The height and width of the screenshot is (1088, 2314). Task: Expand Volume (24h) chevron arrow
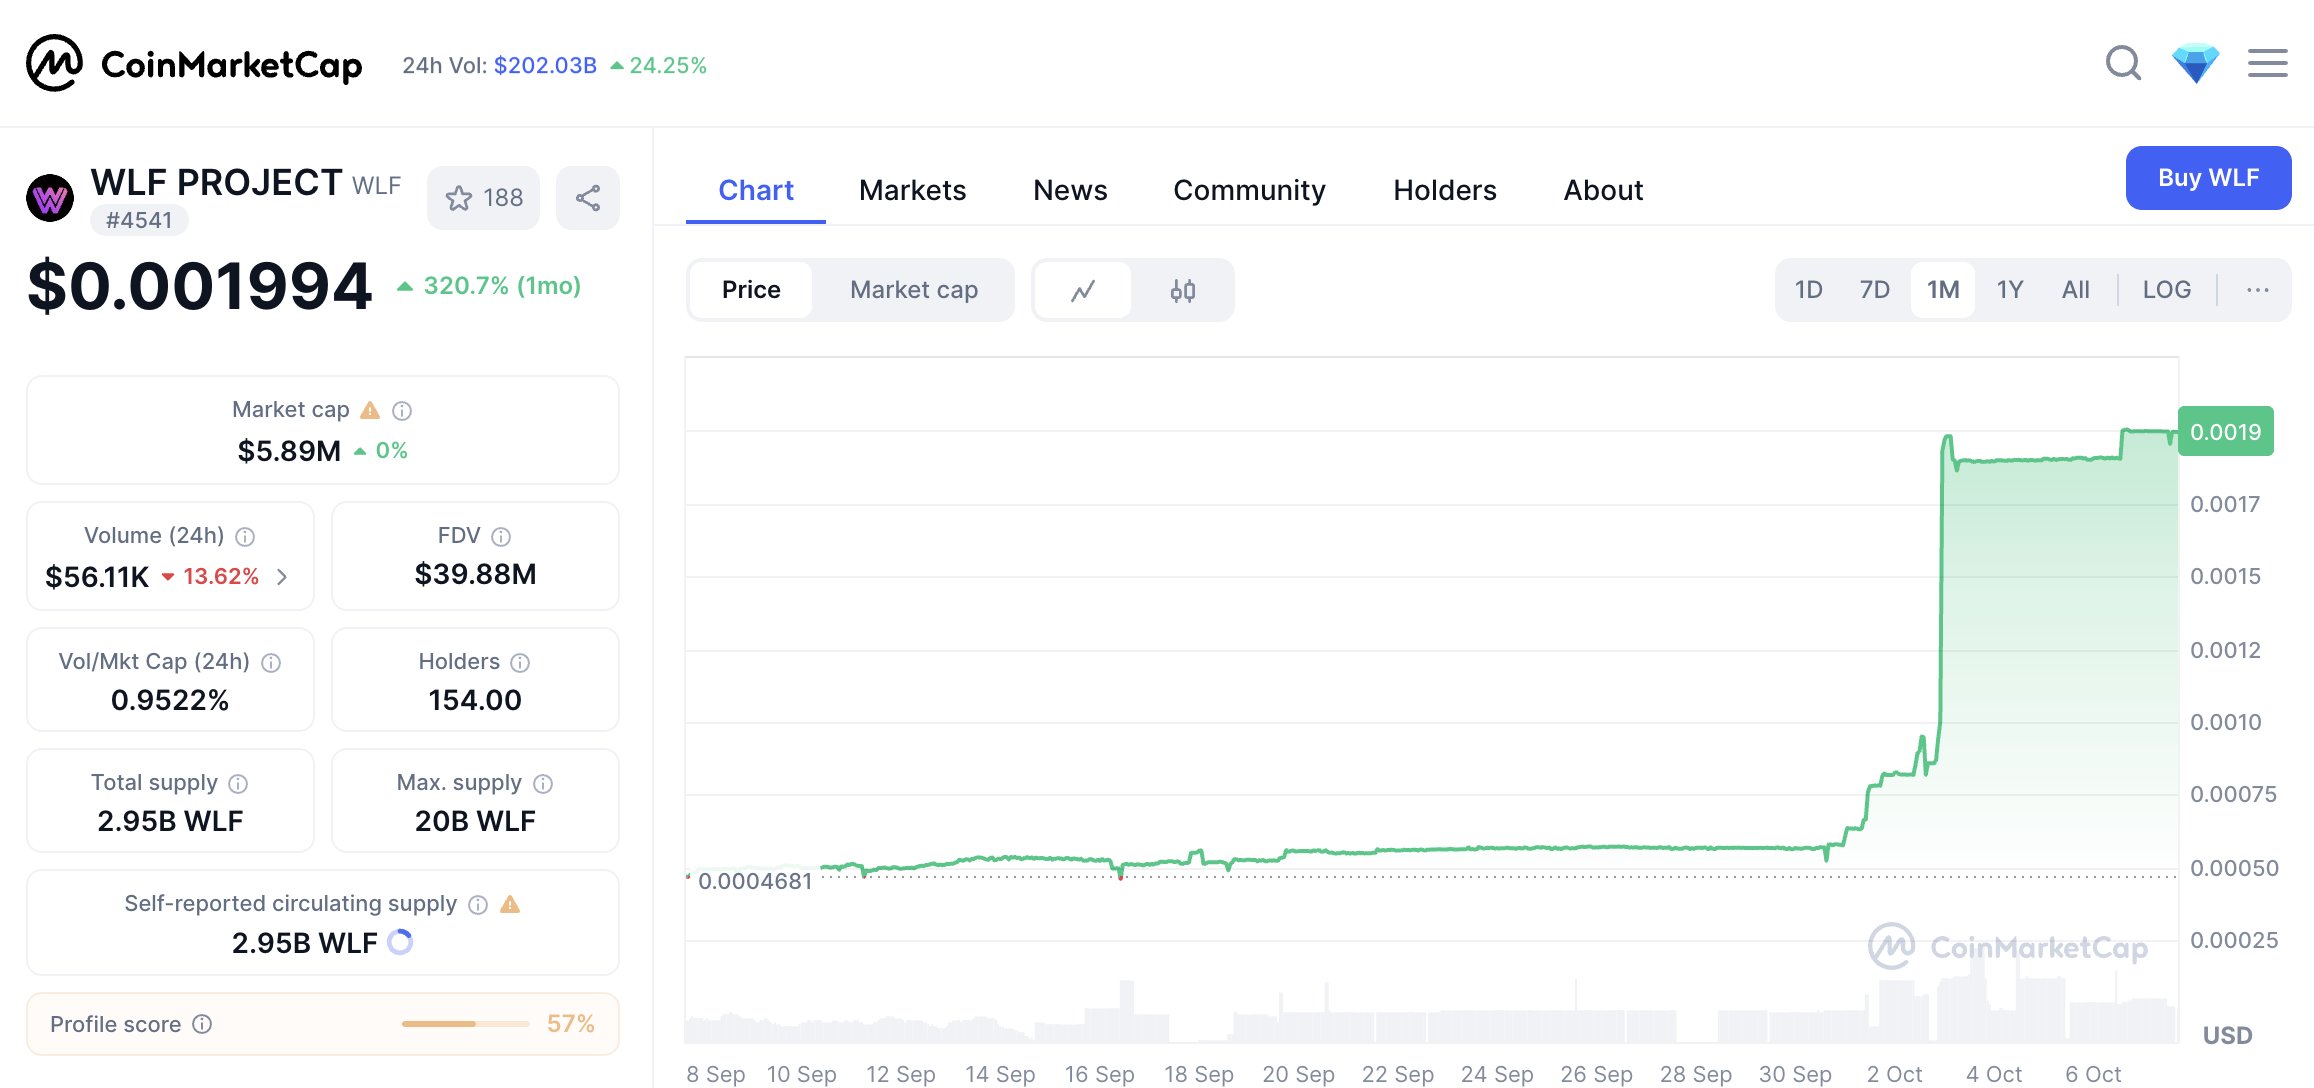[x=282, y=577]
